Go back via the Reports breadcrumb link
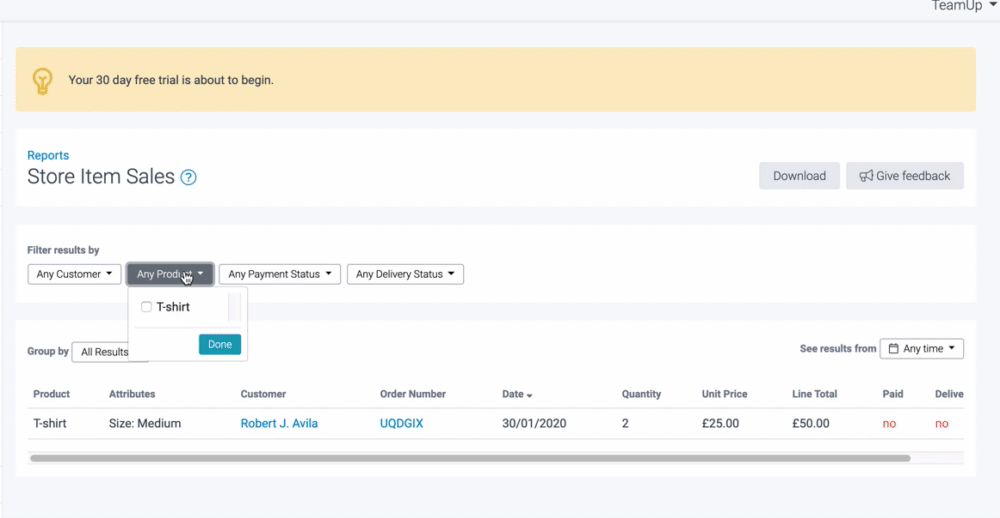Image resolution: width=1000 pixels, height=518 pixels. click(48, 155)
